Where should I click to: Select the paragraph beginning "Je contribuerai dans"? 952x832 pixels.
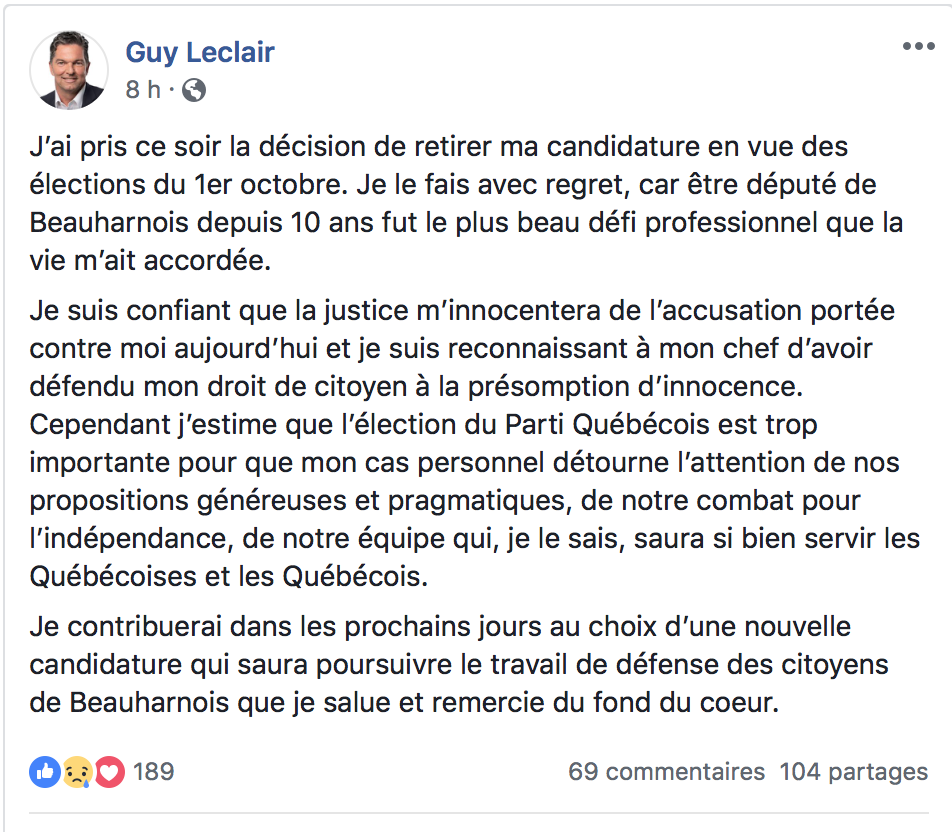pos(458,664)
